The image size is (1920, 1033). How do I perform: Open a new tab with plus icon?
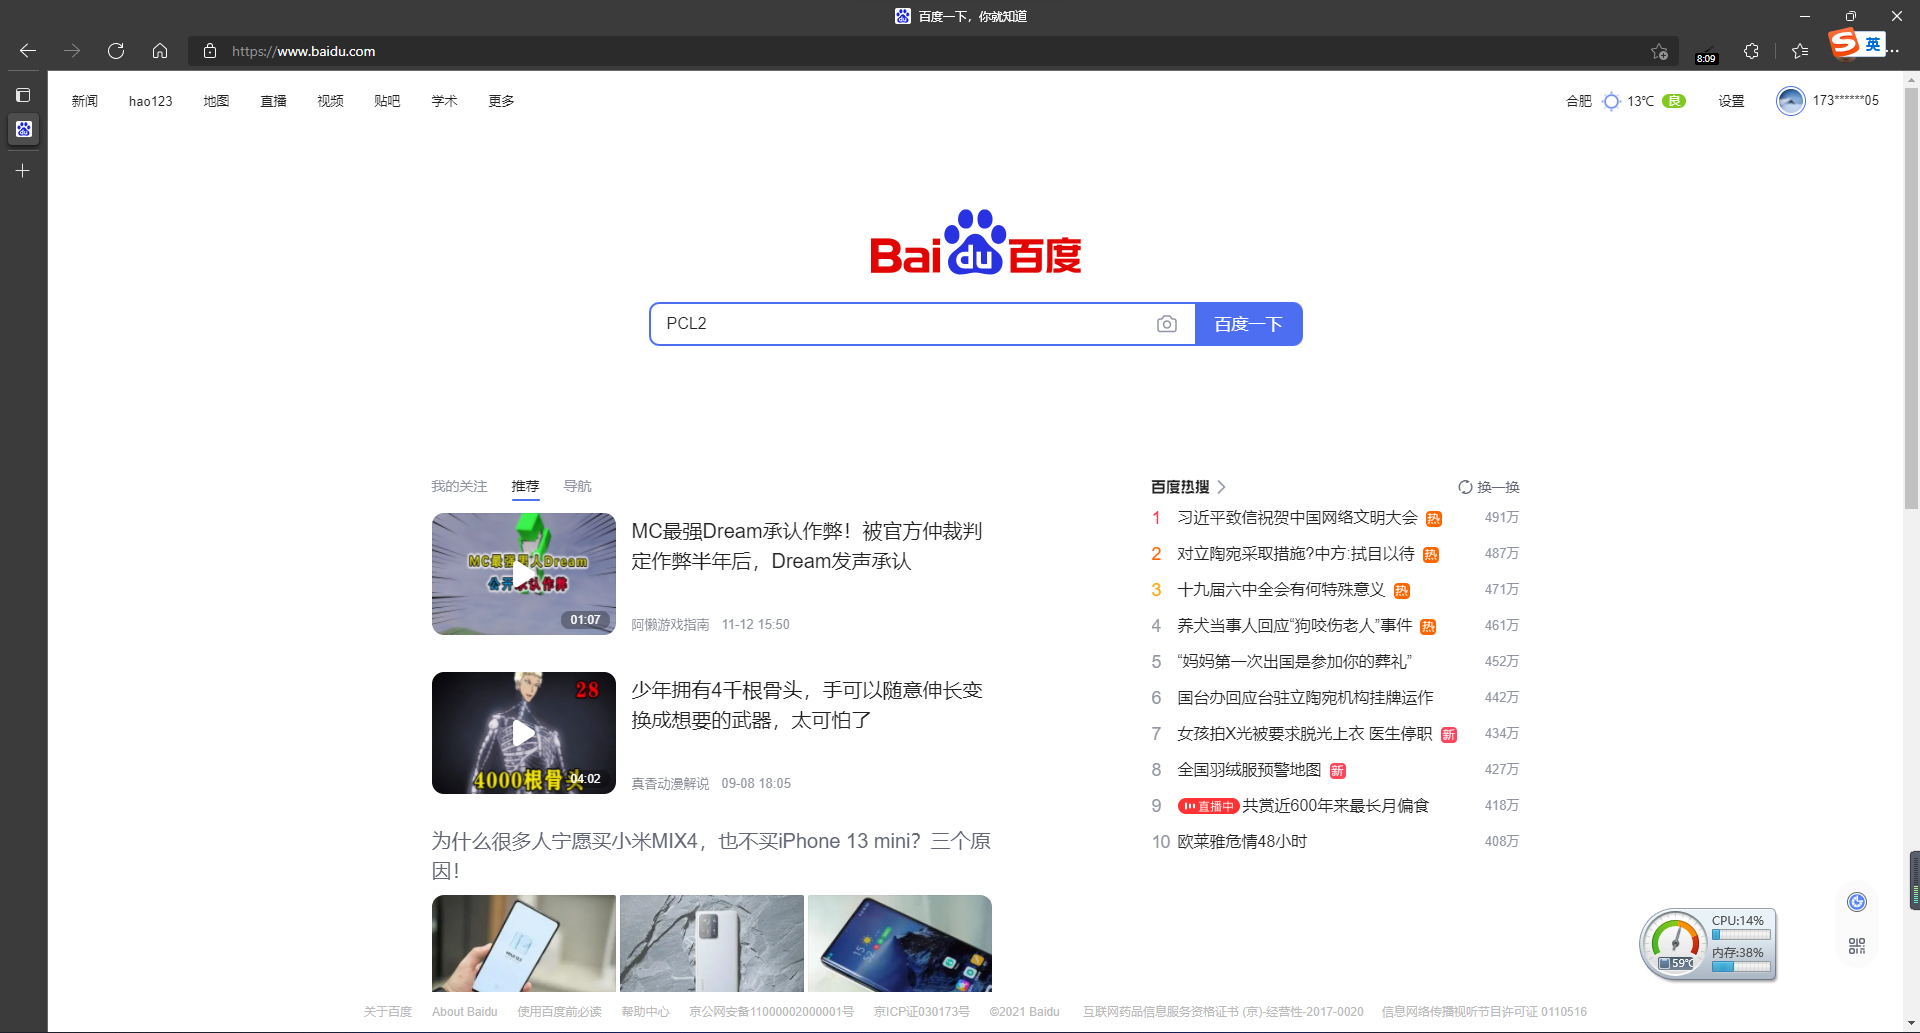pyautogui.click(x=23, y=171)
